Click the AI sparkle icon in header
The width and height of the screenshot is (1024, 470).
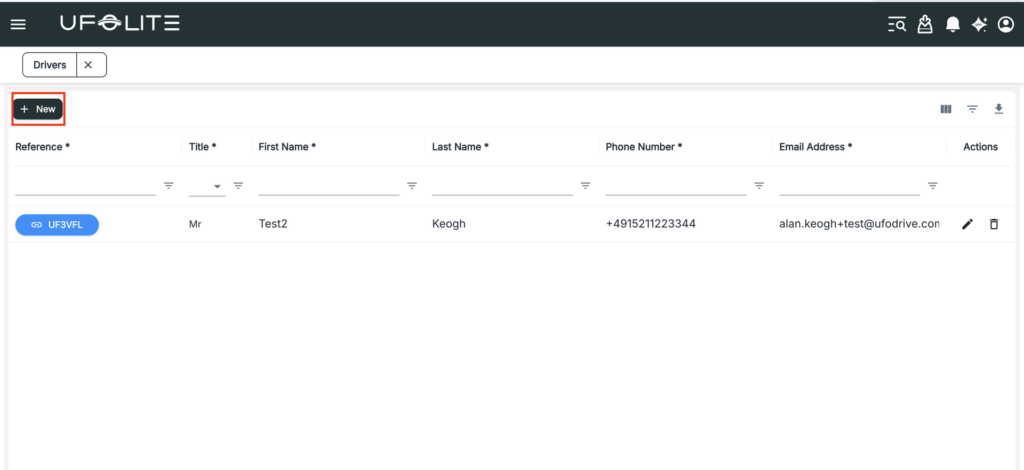[x=980, y=24]
